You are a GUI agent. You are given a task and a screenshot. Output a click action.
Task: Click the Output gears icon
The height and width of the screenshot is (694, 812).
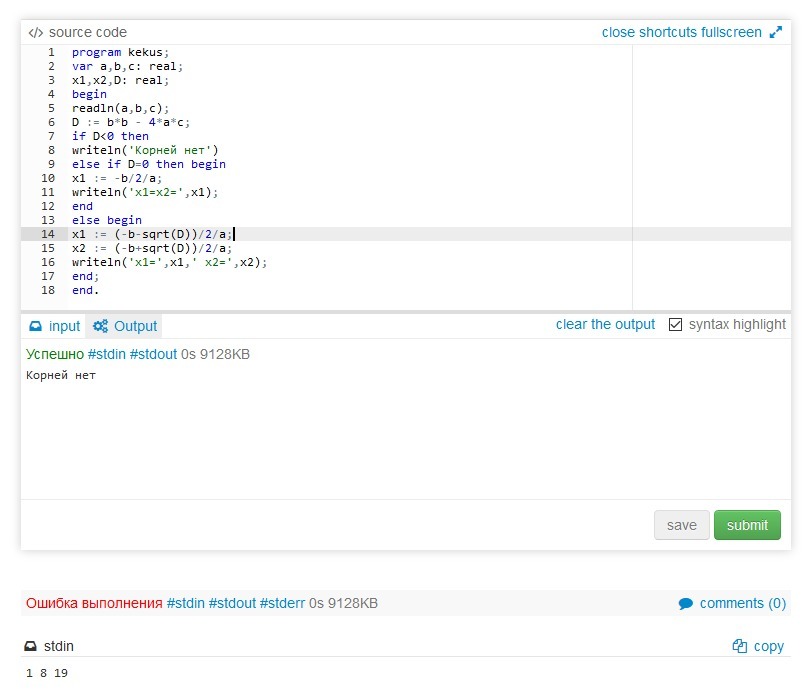coord(100,326)
